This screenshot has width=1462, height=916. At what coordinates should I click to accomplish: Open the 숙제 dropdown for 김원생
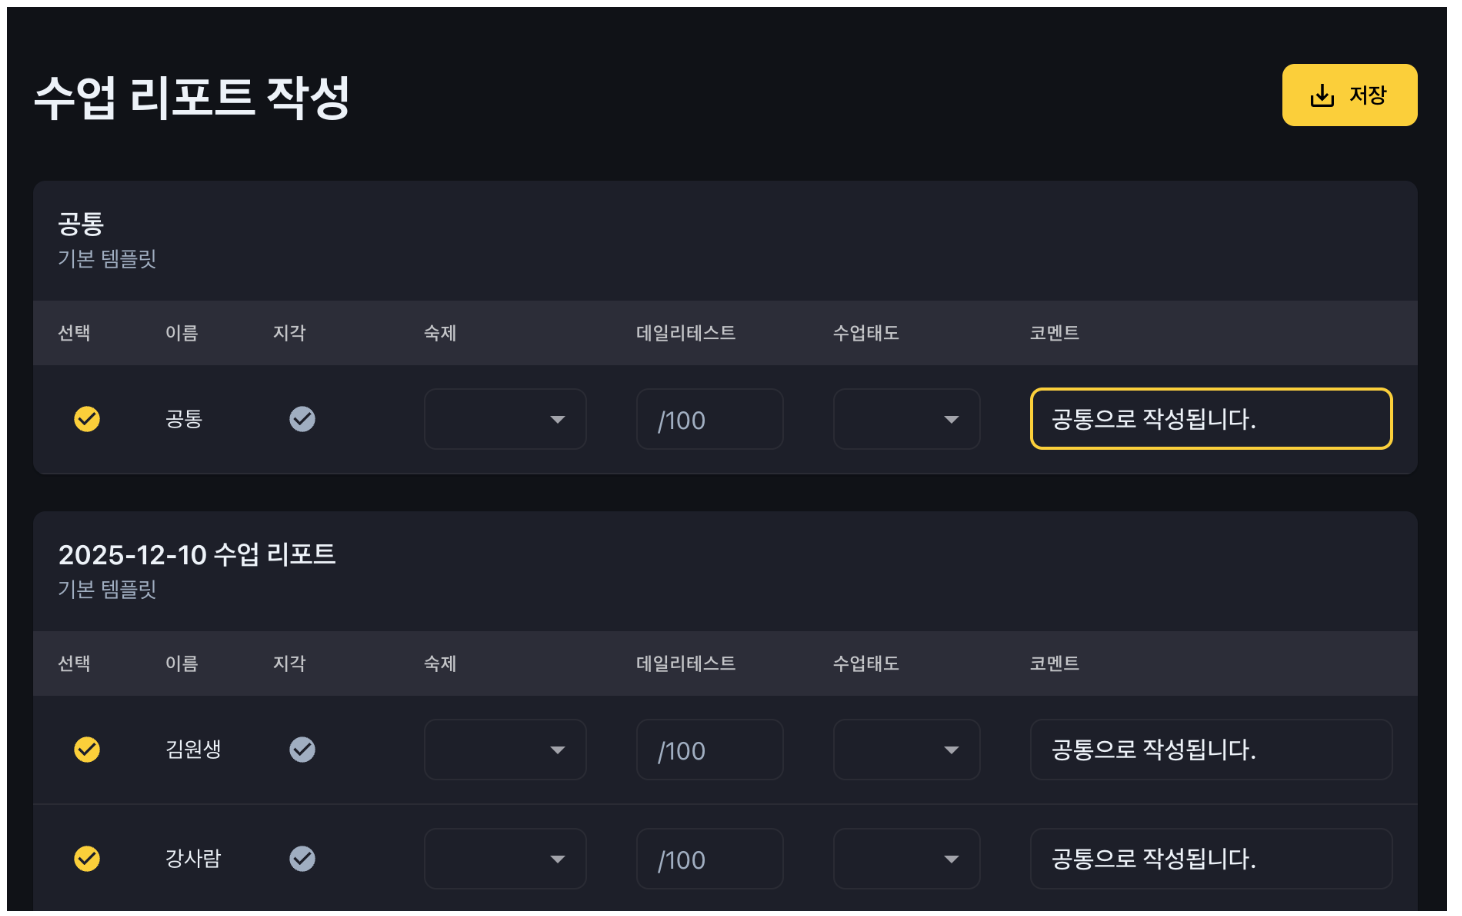pyautogui.click(x=505, y=749)
